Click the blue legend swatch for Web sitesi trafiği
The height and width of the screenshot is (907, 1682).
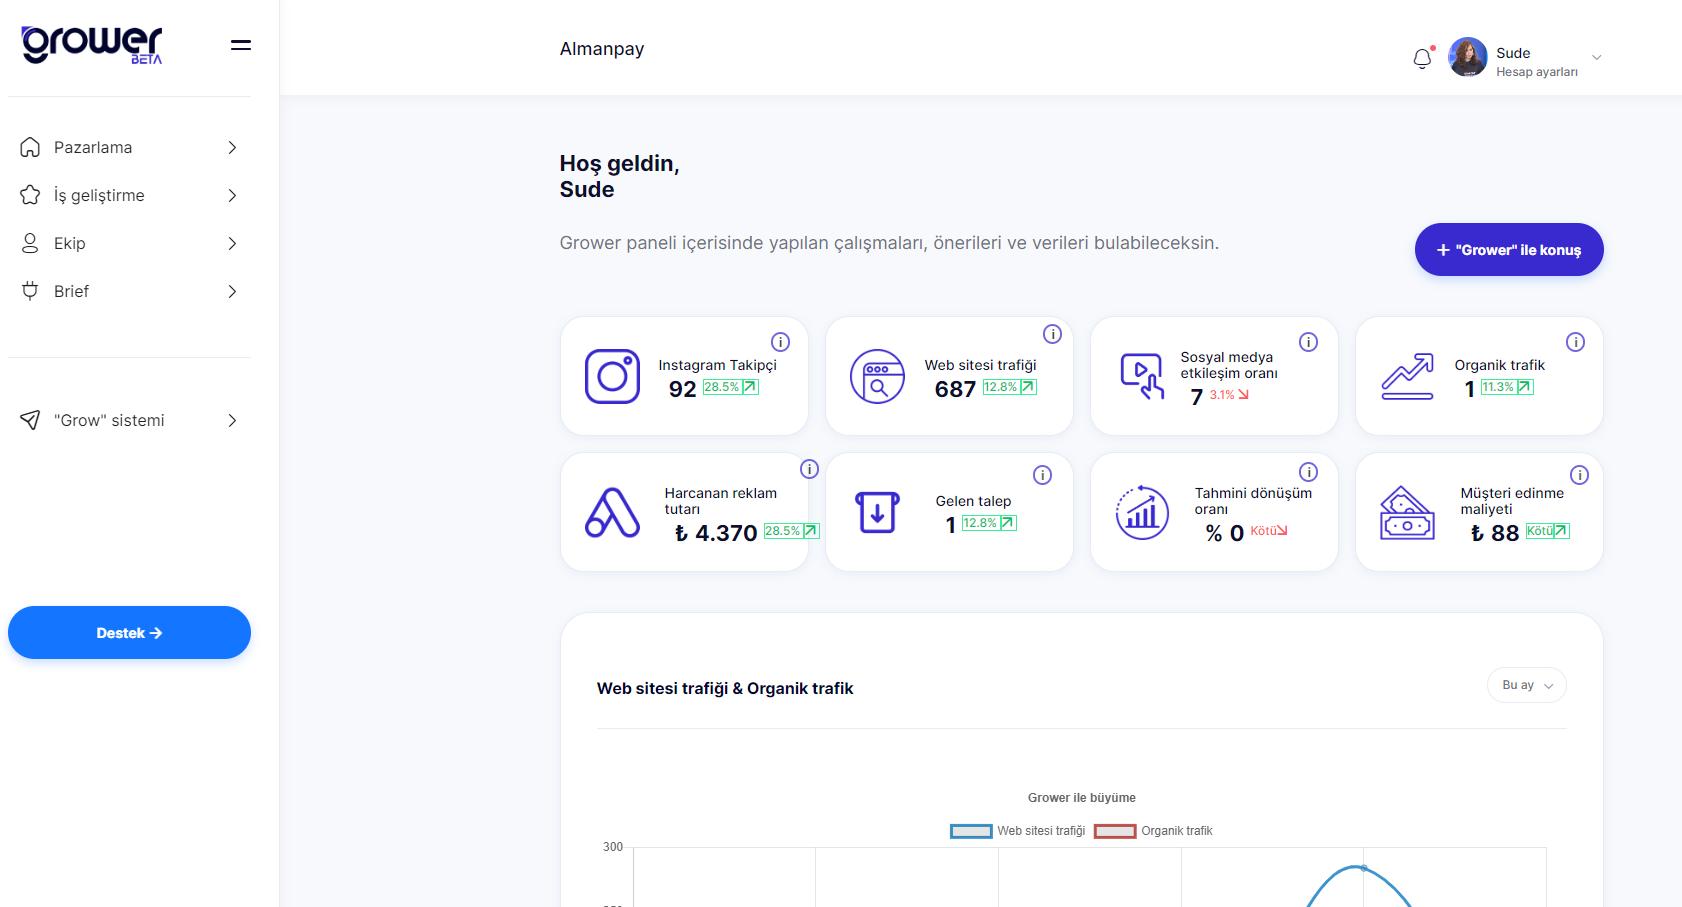click(970, 831)
